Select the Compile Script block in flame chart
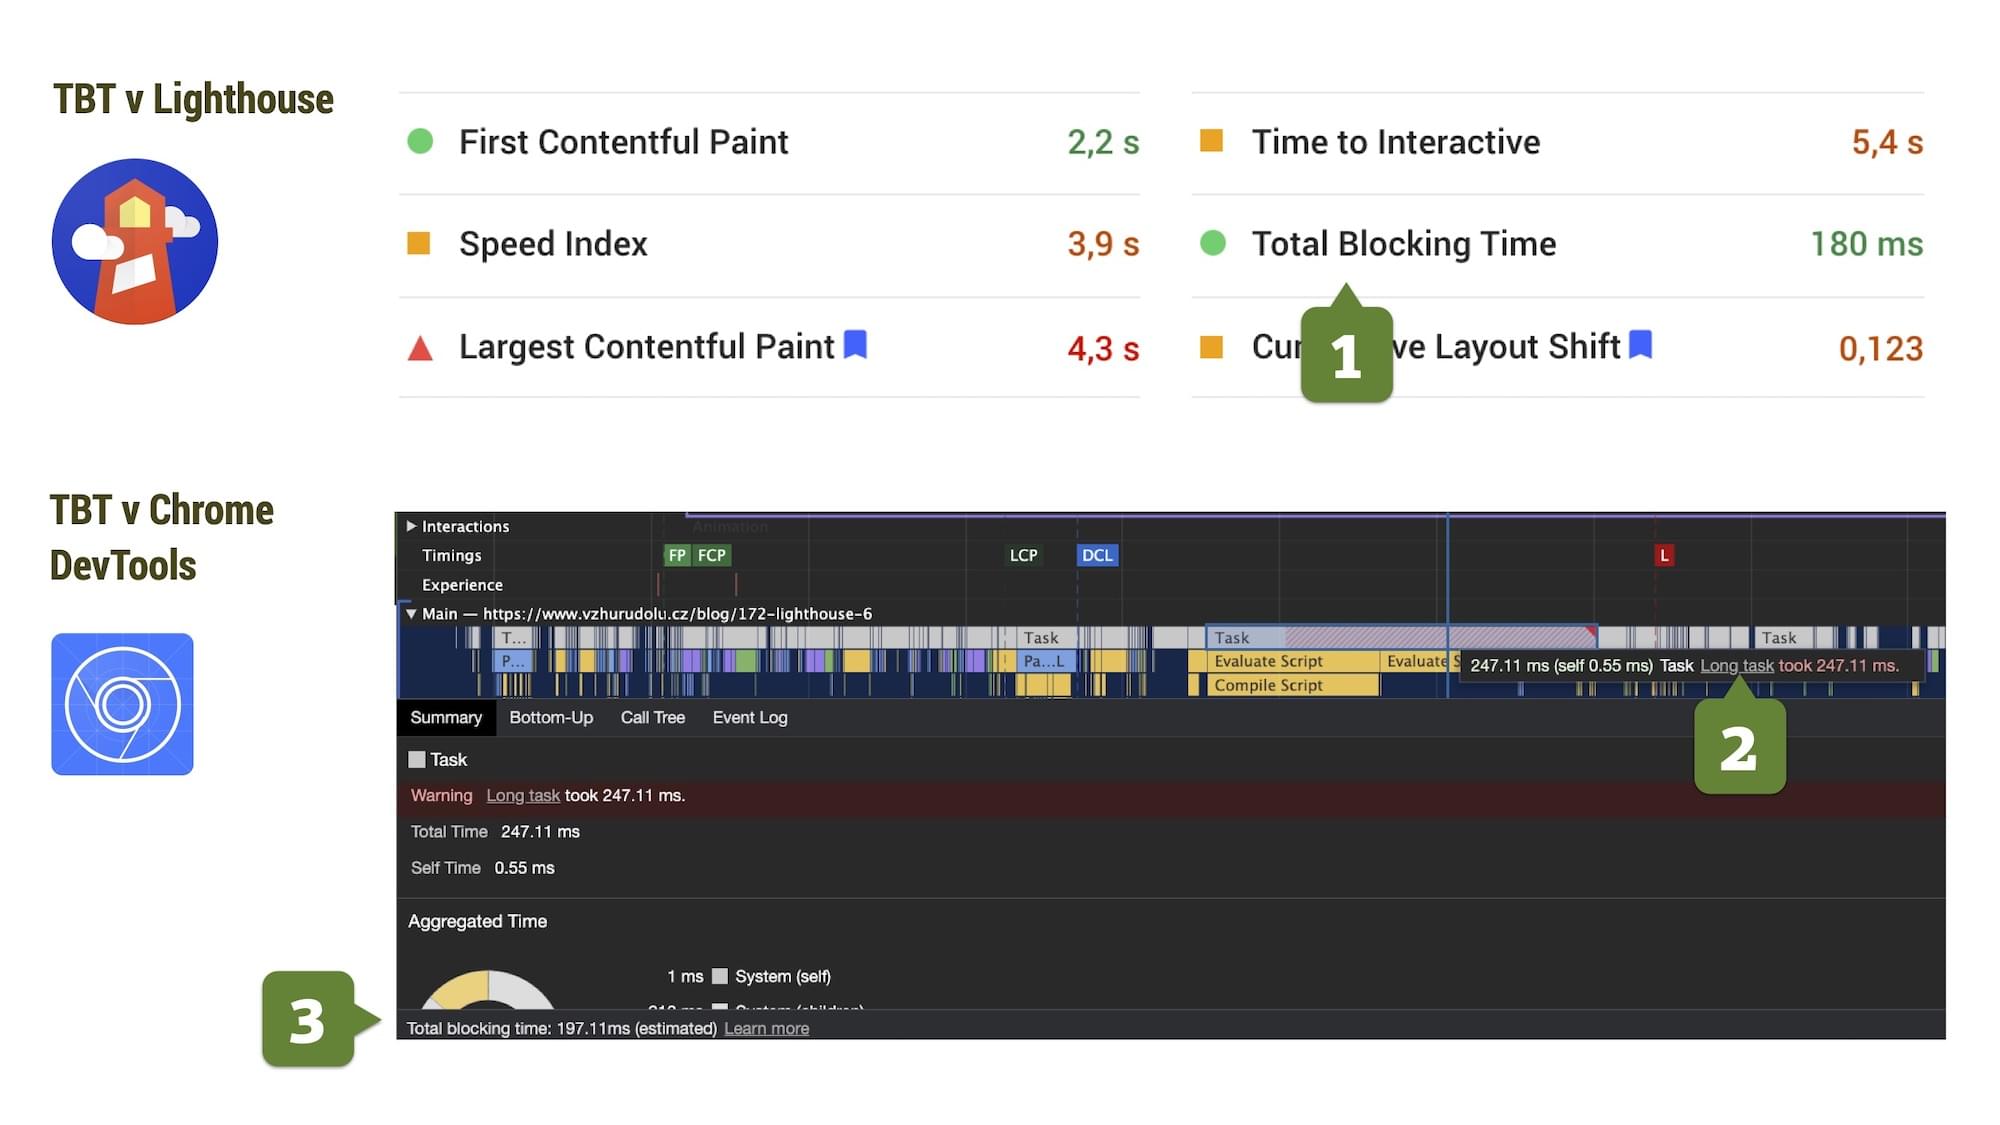 [1280, 685]
